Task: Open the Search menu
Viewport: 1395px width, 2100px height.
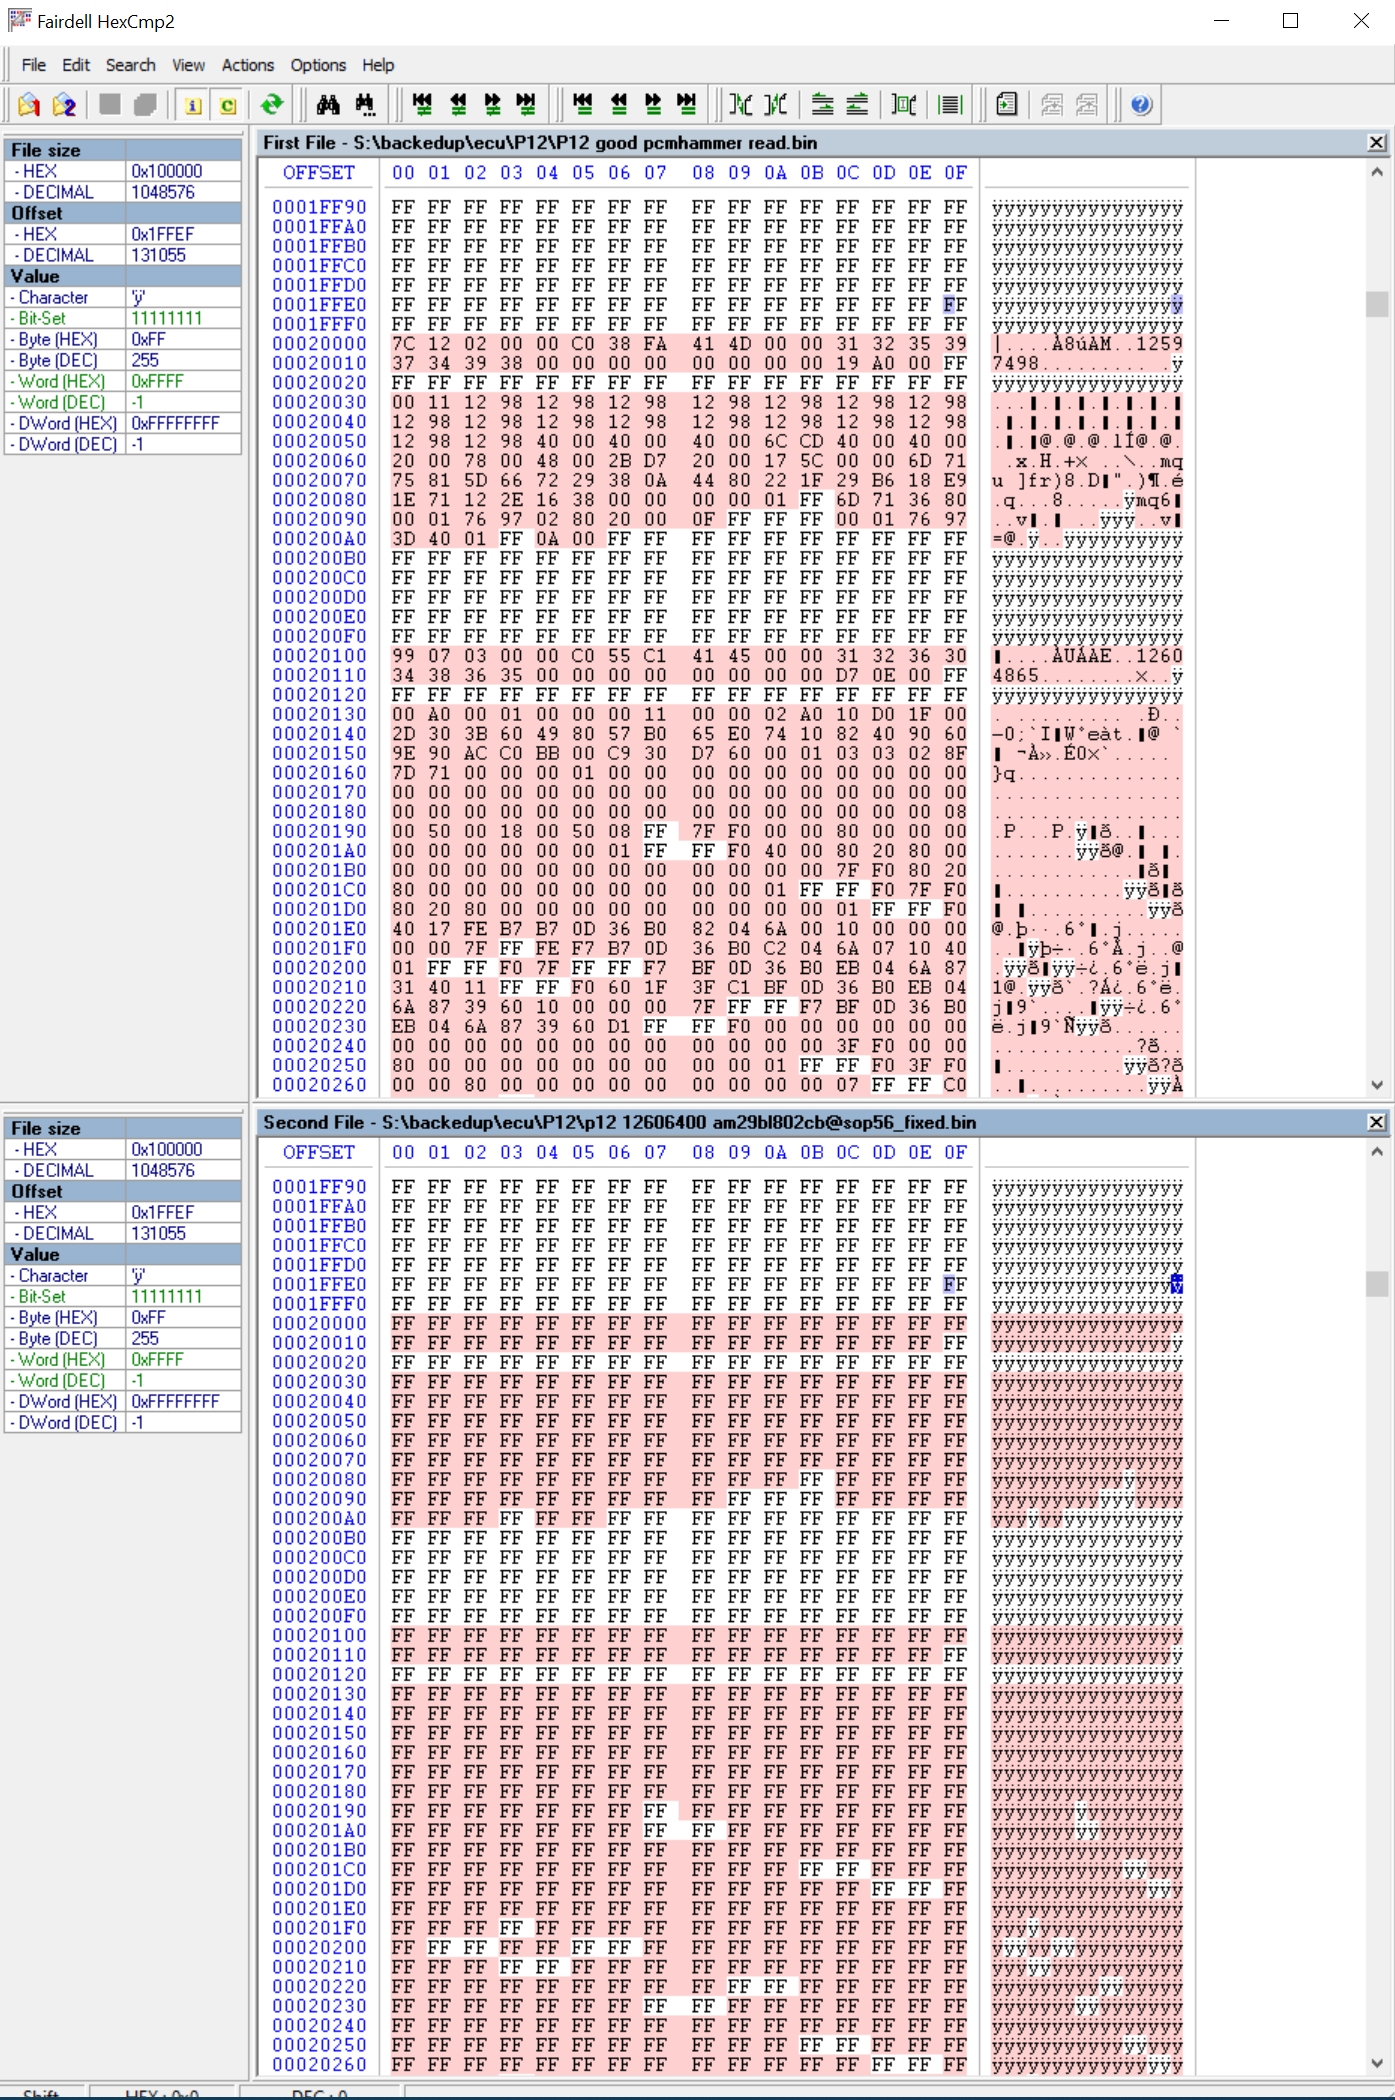Action: pyautogui.click(x=131, y=65)
